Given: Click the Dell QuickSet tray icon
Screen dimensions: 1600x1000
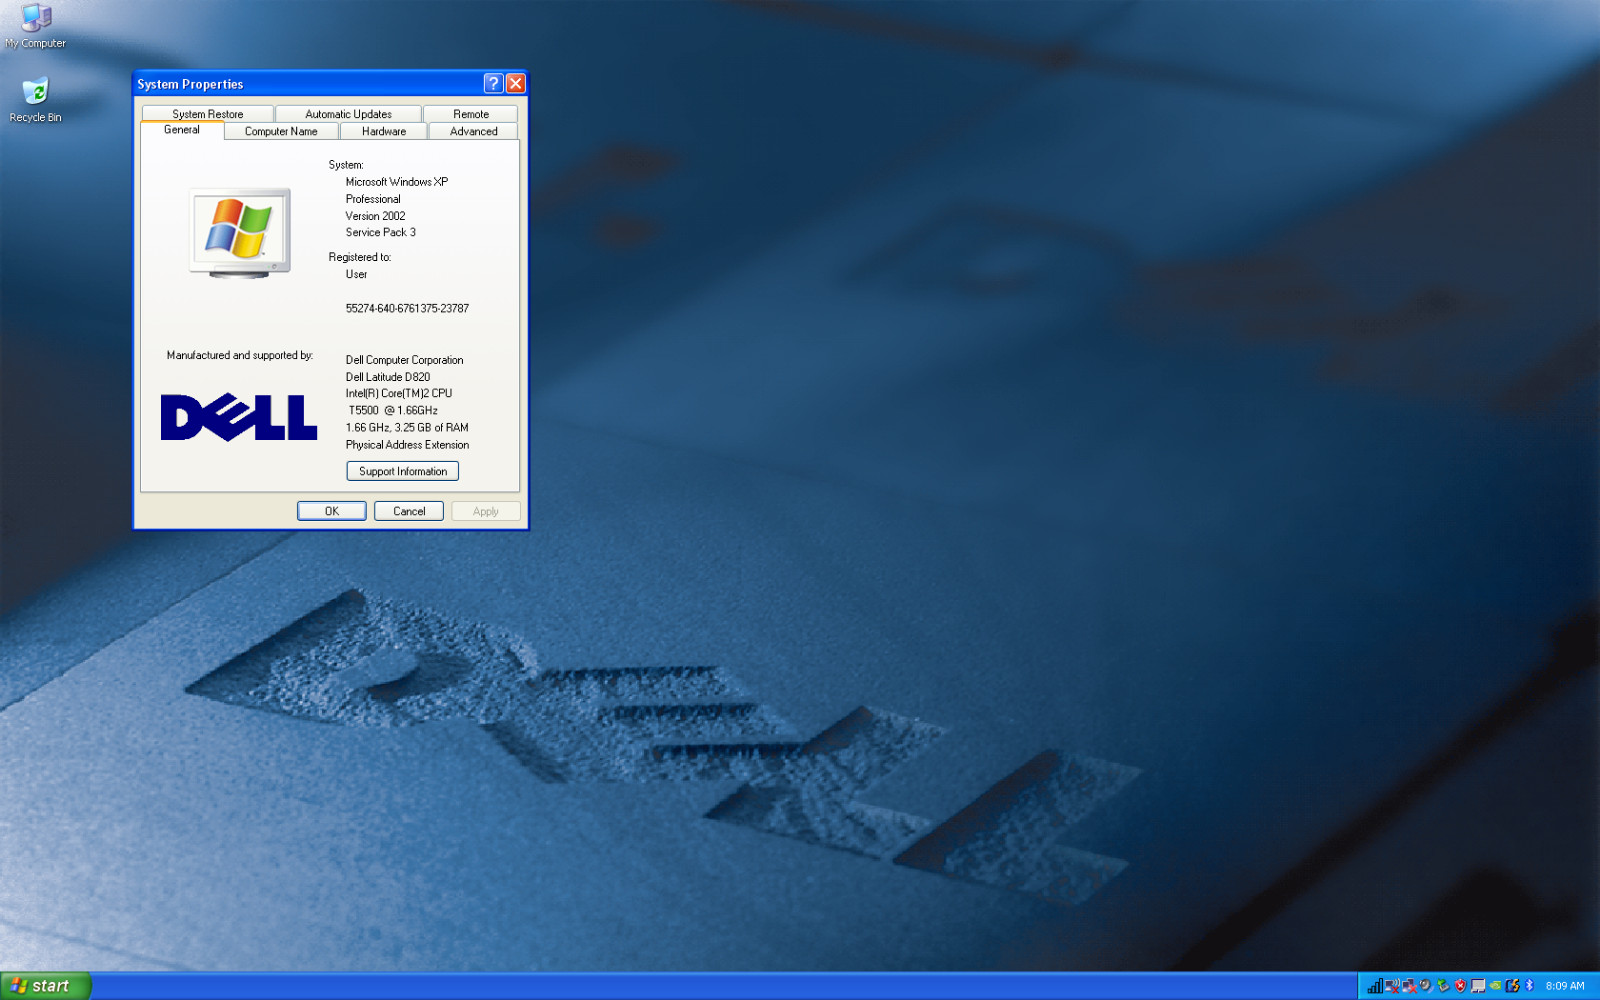Looking at the screenshot, I should 1512,986.
